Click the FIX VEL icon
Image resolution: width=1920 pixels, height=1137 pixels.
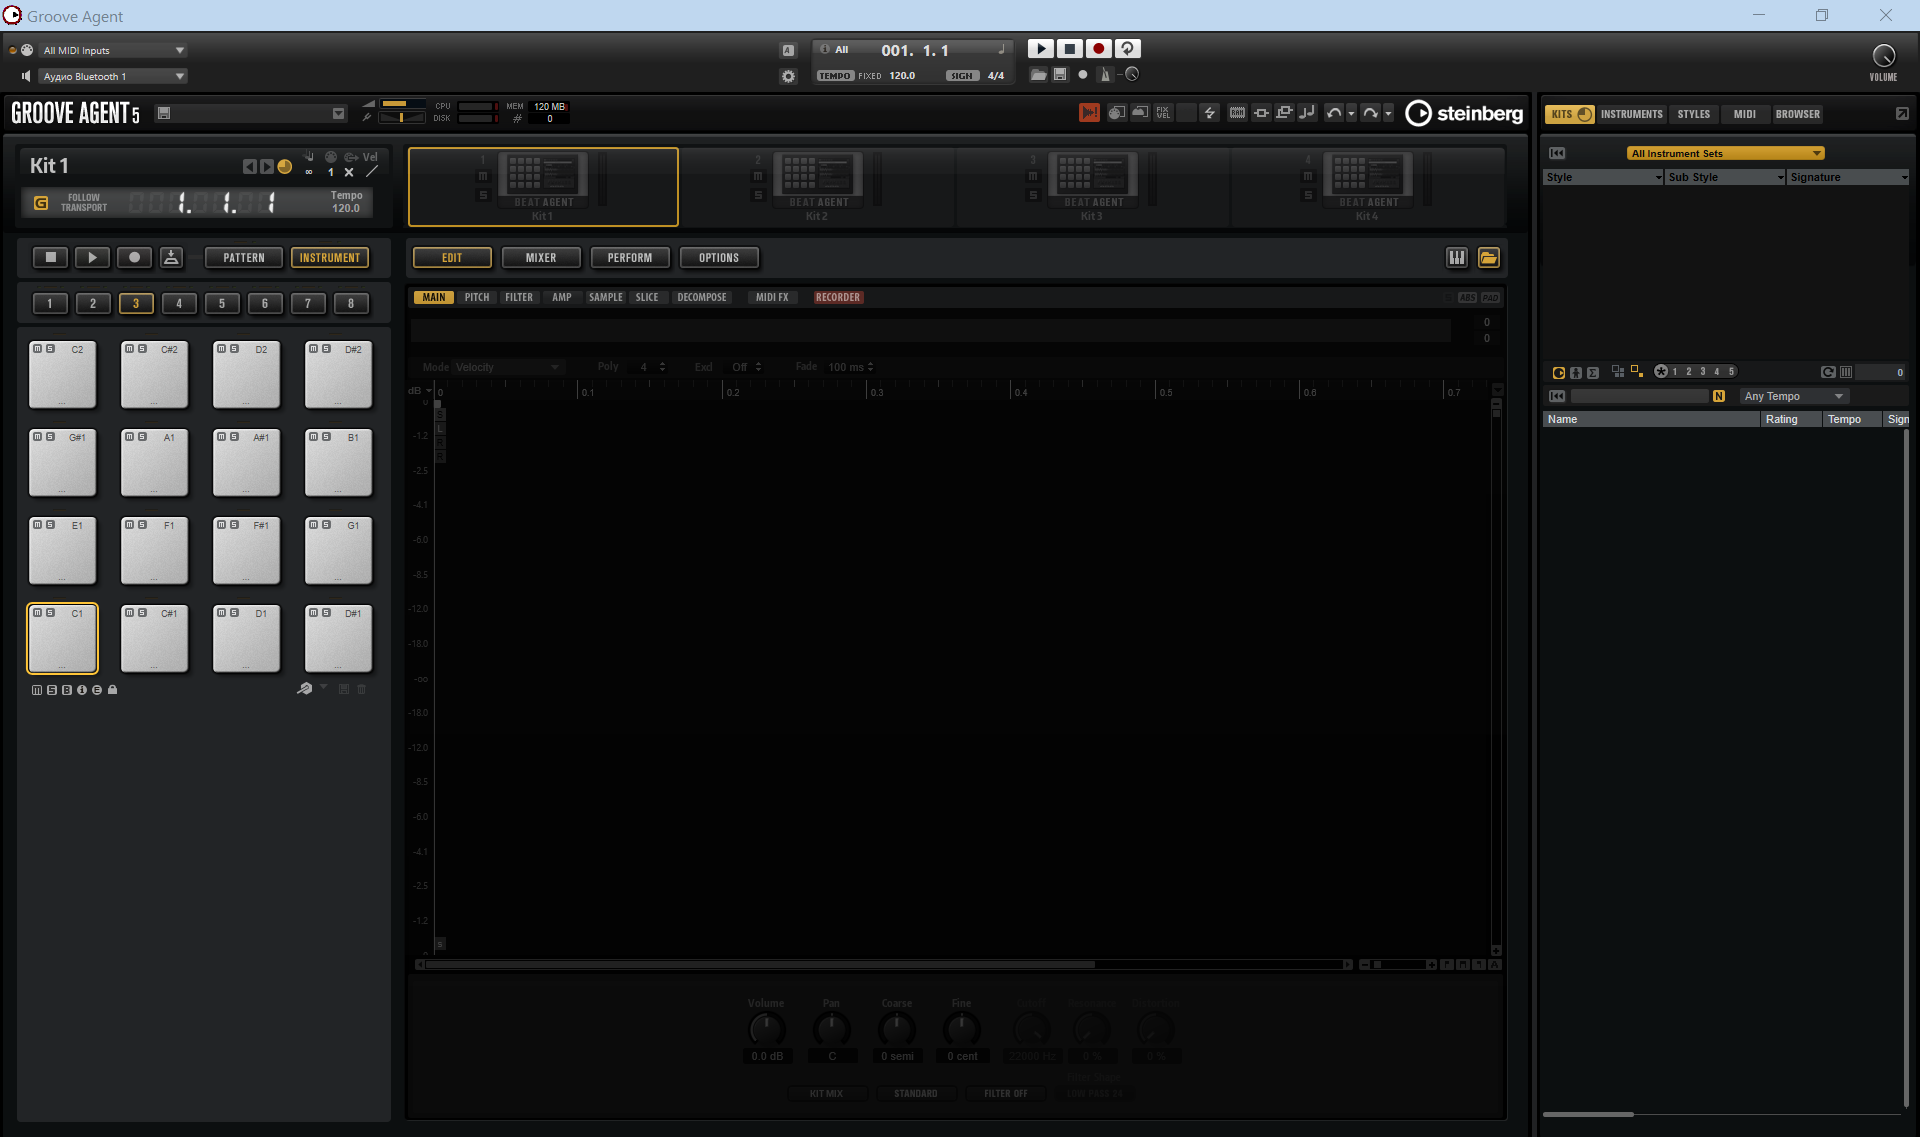[1163, 113]
